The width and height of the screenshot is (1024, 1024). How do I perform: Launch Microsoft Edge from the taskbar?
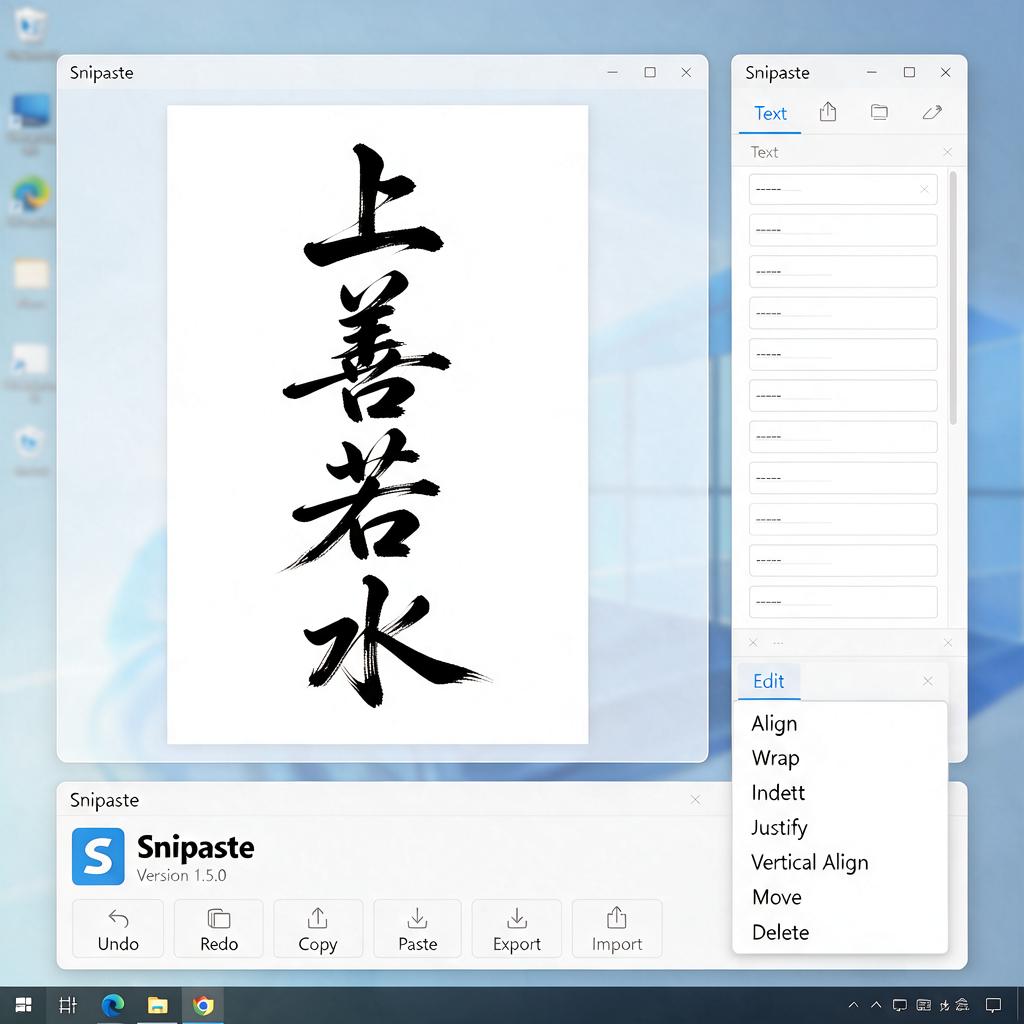point(113,1005)
